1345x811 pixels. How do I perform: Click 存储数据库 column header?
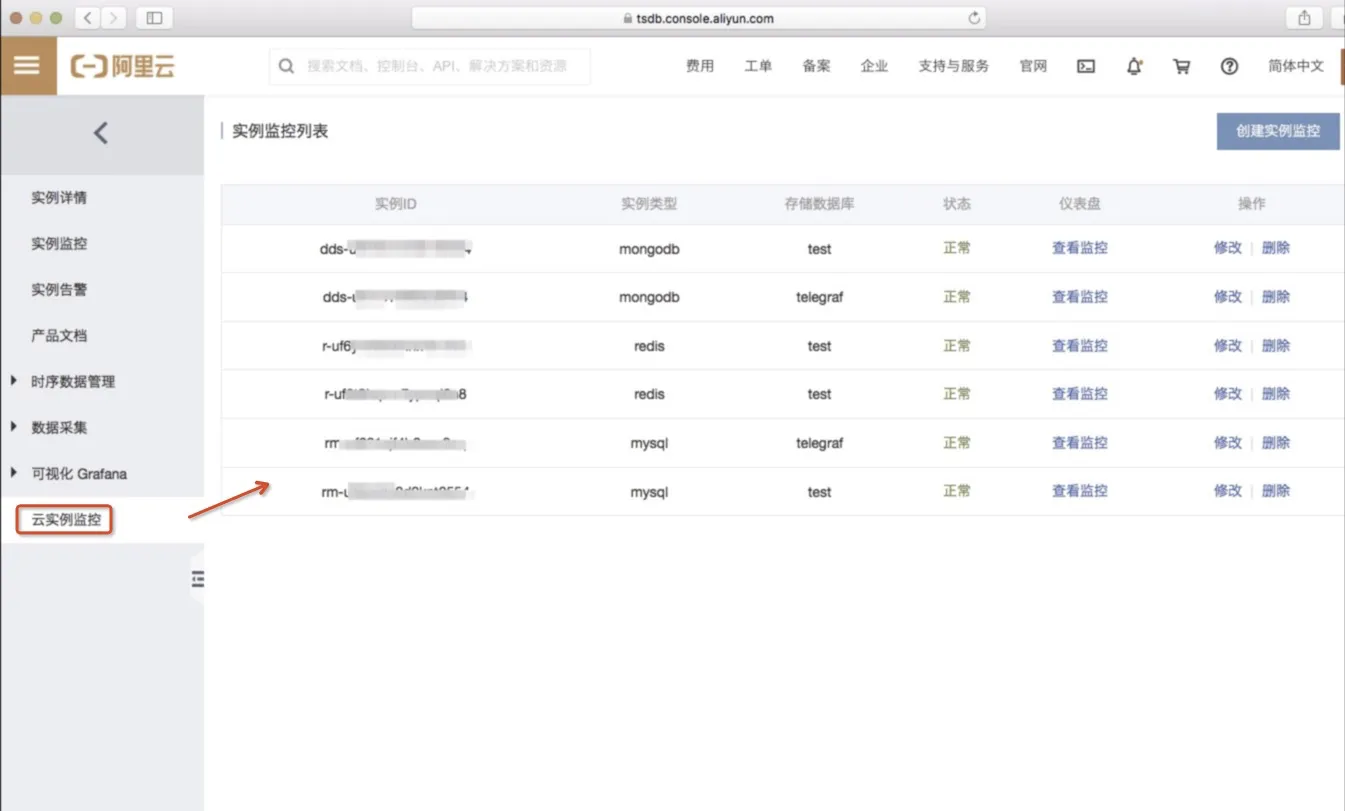820,204
